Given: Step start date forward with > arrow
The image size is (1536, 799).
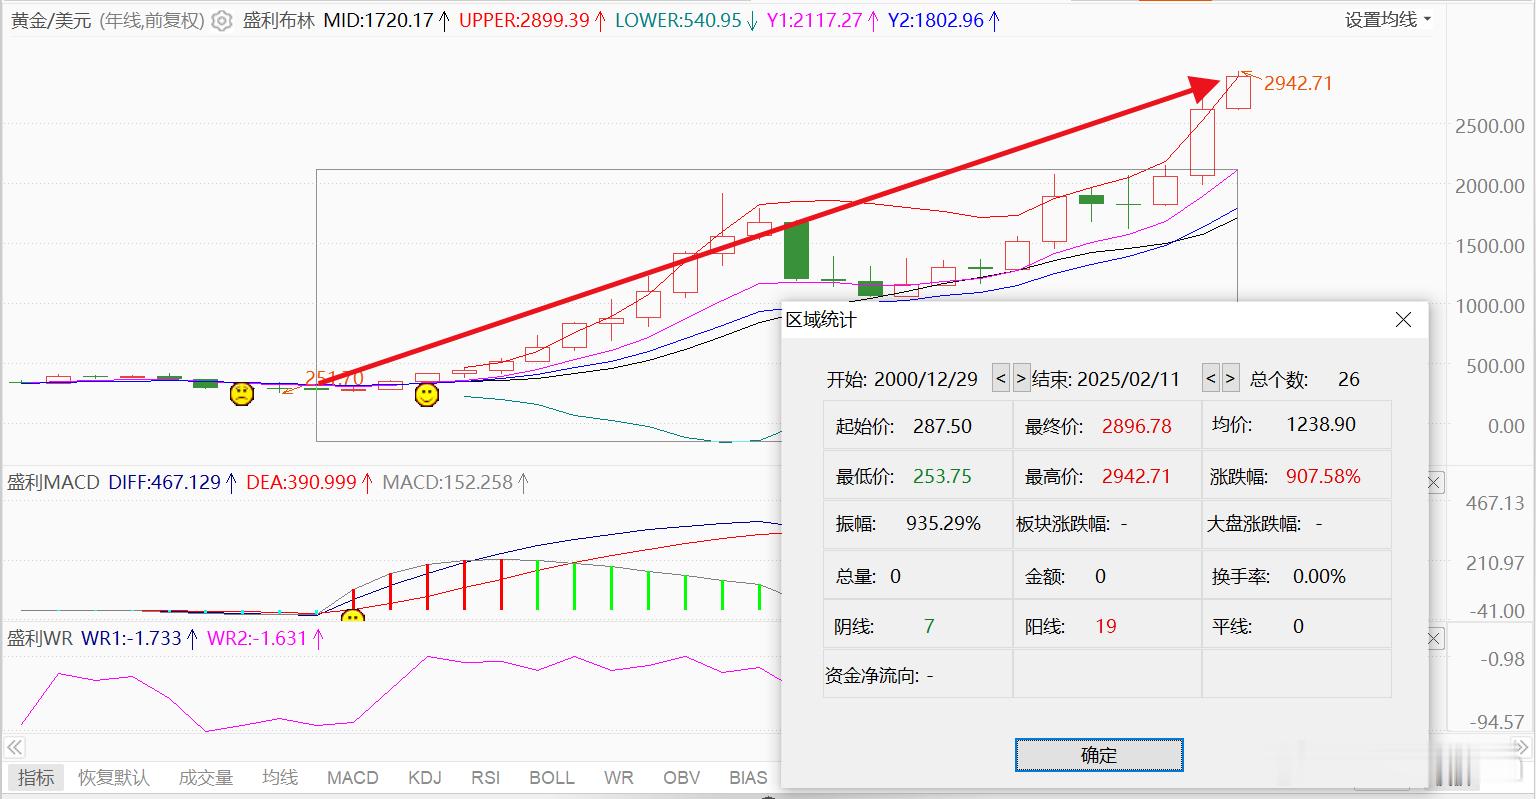Looking at the screenshot, I should pyautogui.click(x=1021, y=378).
